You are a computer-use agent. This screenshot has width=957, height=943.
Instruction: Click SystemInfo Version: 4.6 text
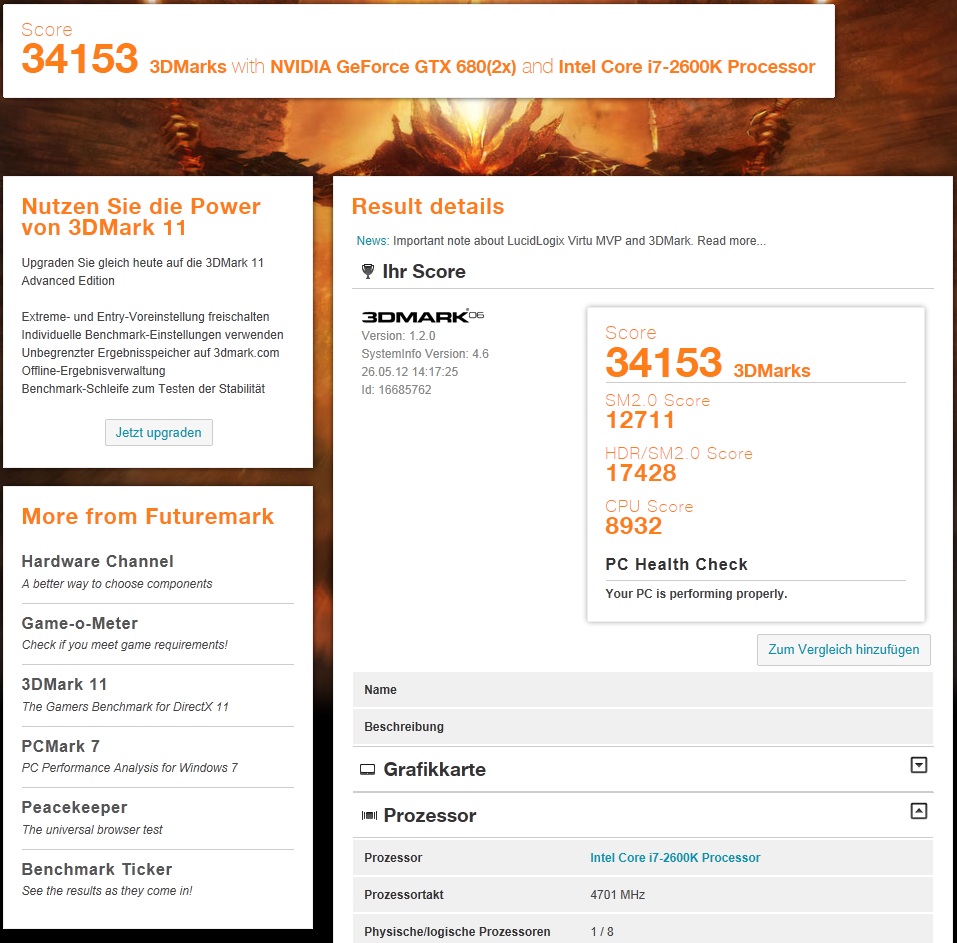pyautogui.click(x=425, y=353)
